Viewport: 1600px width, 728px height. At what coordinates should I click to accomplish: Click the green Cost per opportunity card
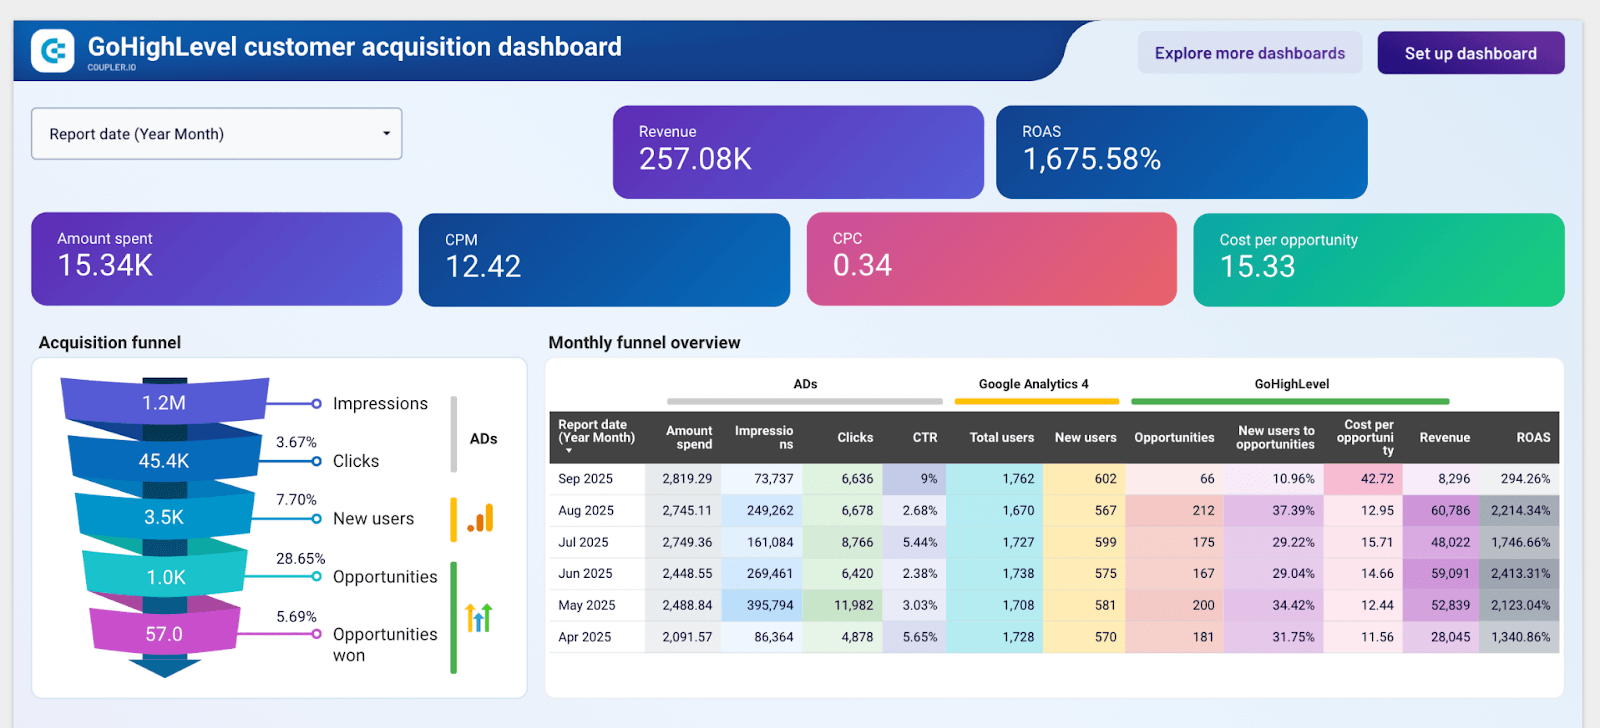1378,259
